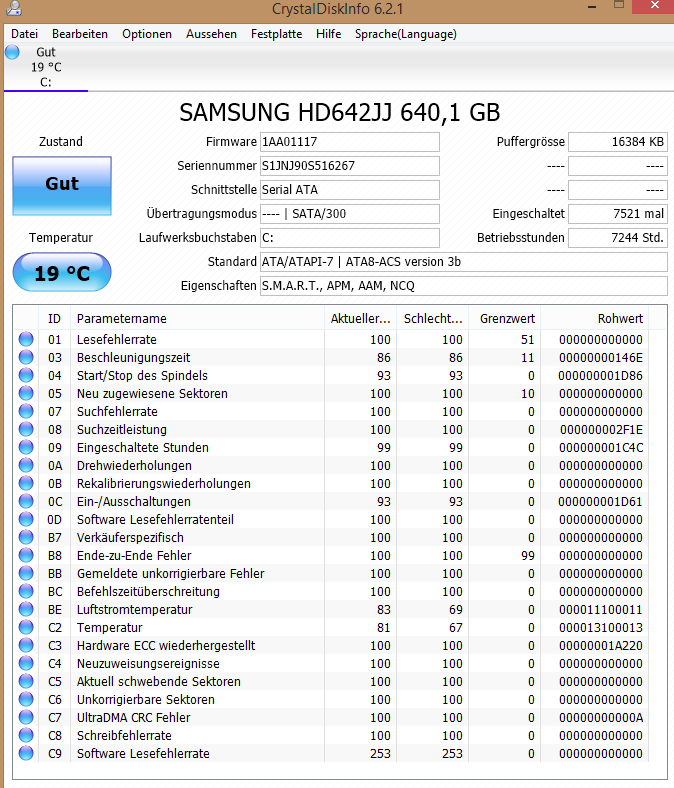
Task: Select raw value 00000000146E
Action: pyautogui.click(x=601, y=358)
